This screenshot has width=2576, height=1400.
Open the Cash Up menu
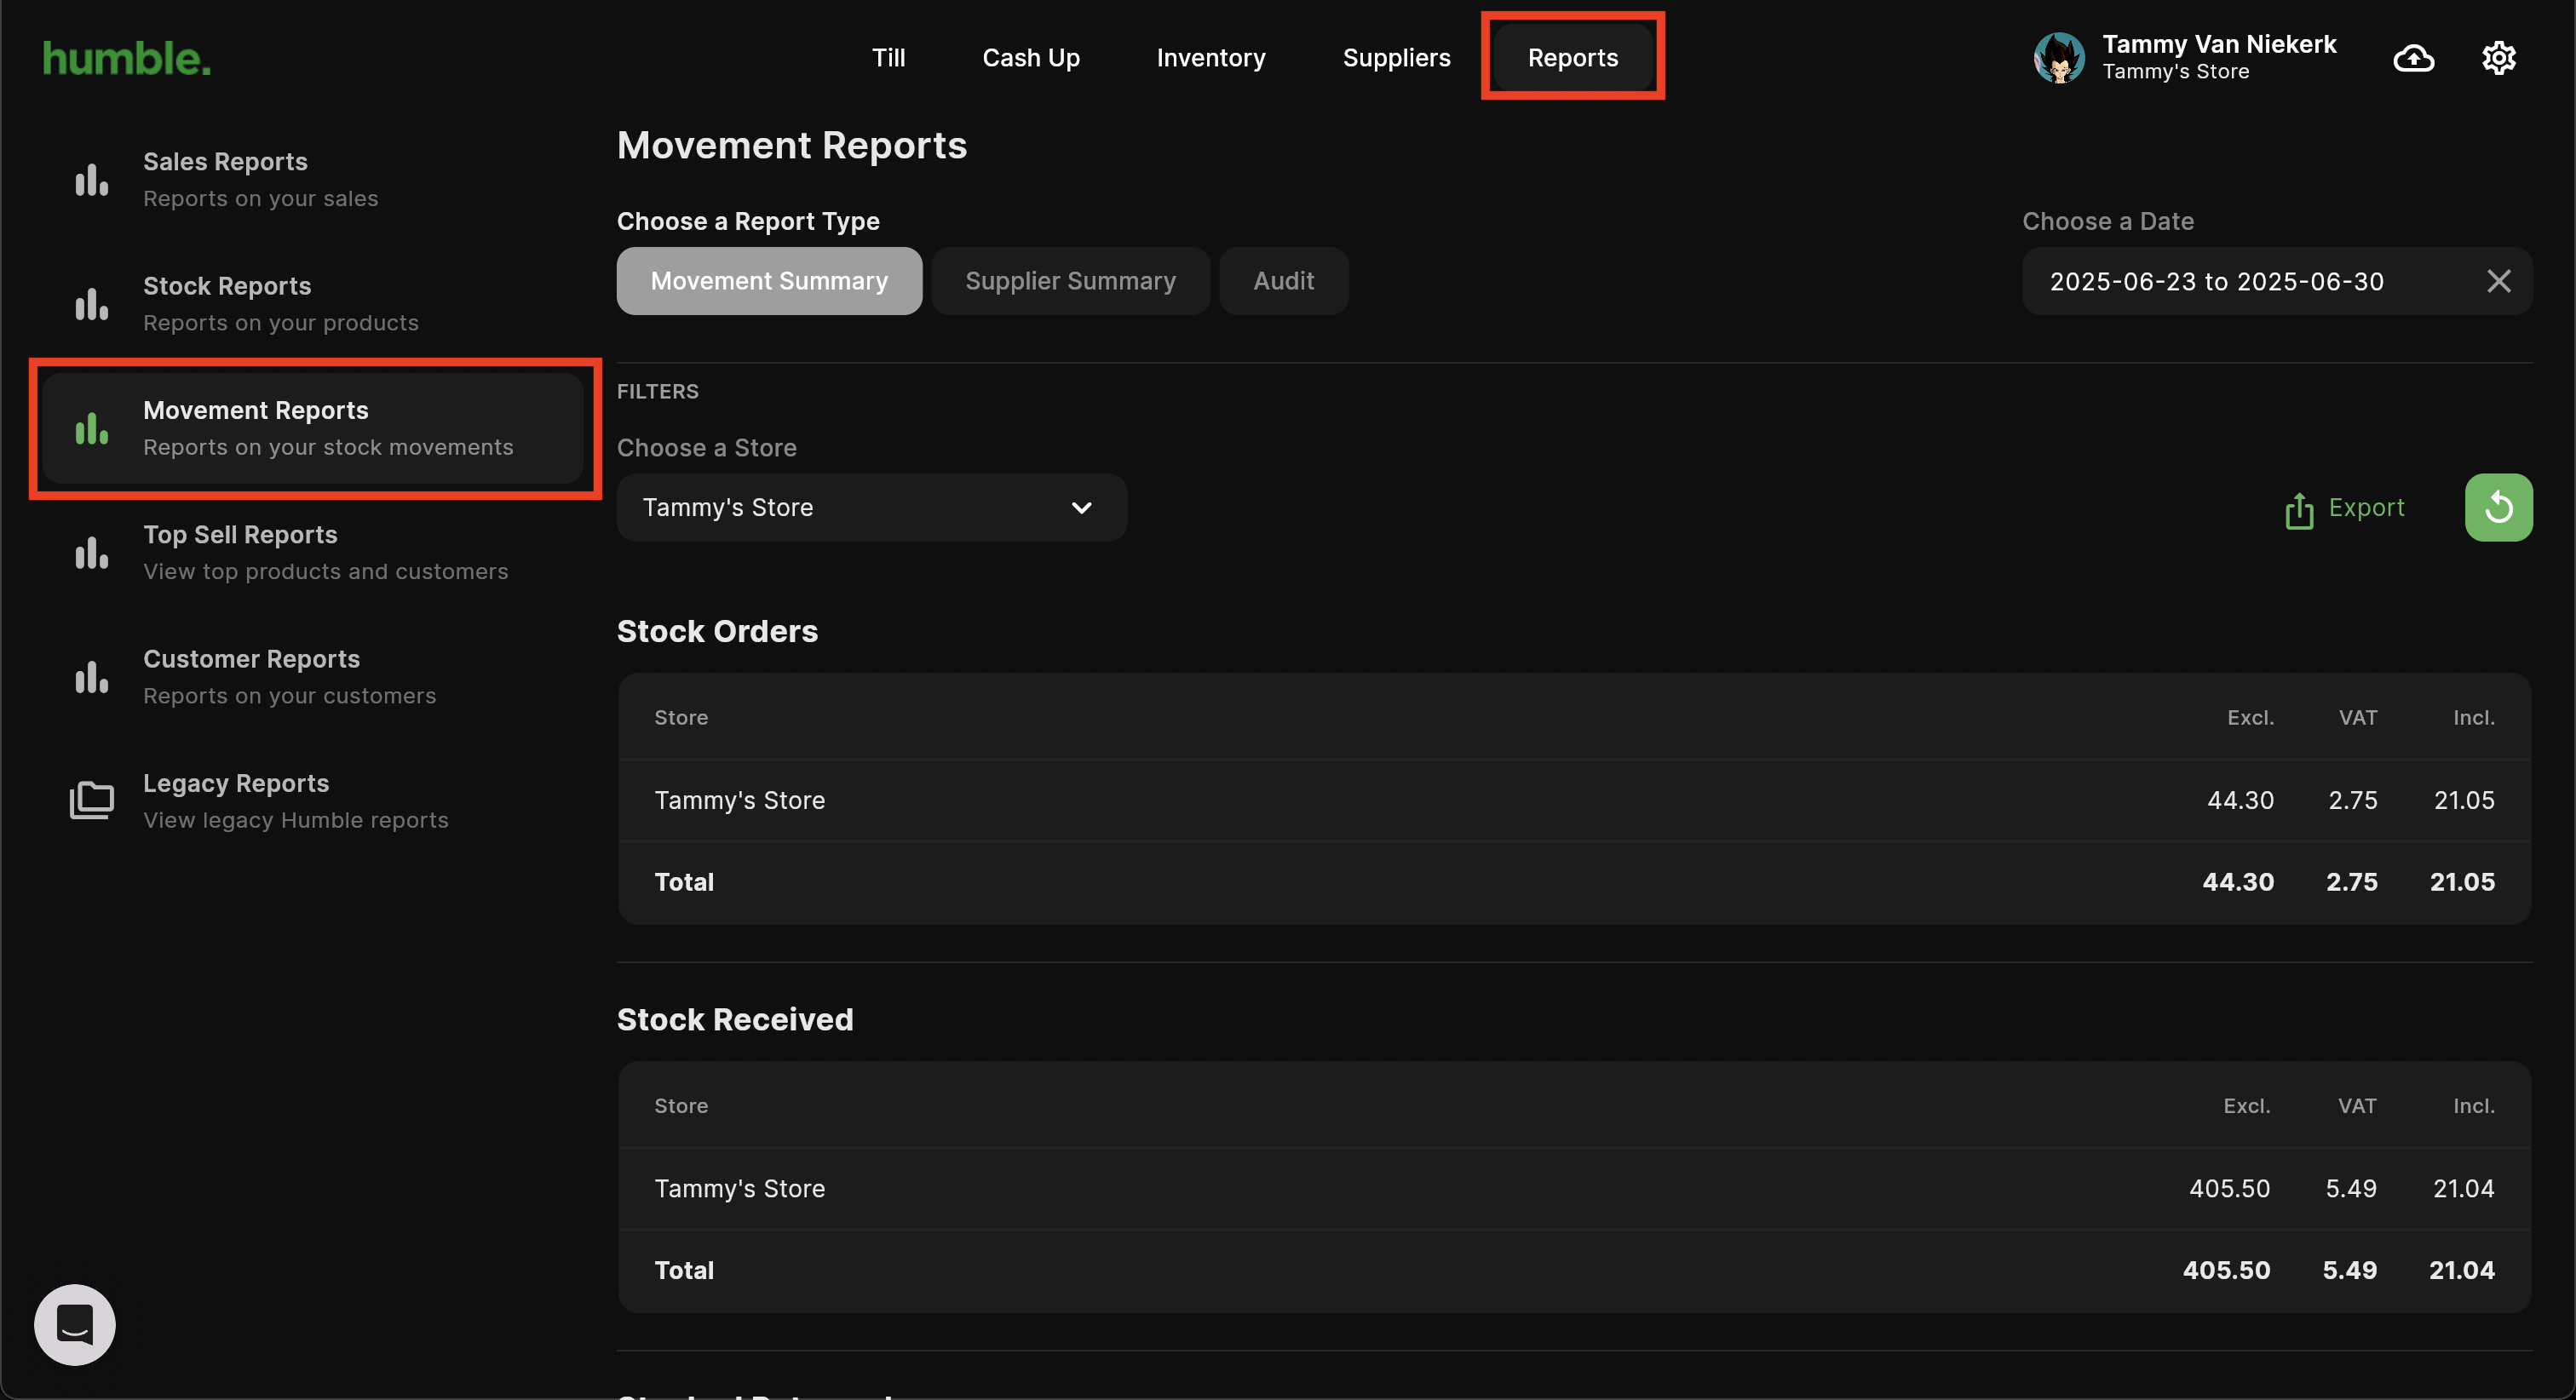click(x=1031, y=58)
